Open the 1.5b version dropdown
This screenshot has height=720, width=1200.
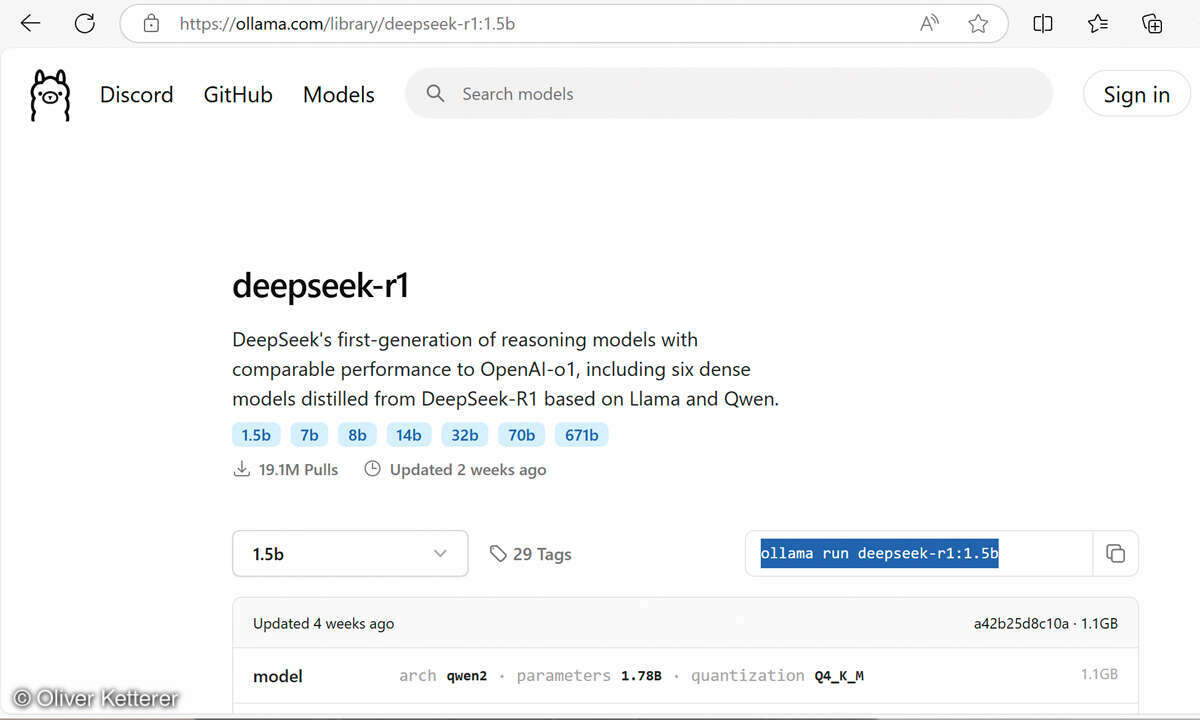tap(350, 553)
